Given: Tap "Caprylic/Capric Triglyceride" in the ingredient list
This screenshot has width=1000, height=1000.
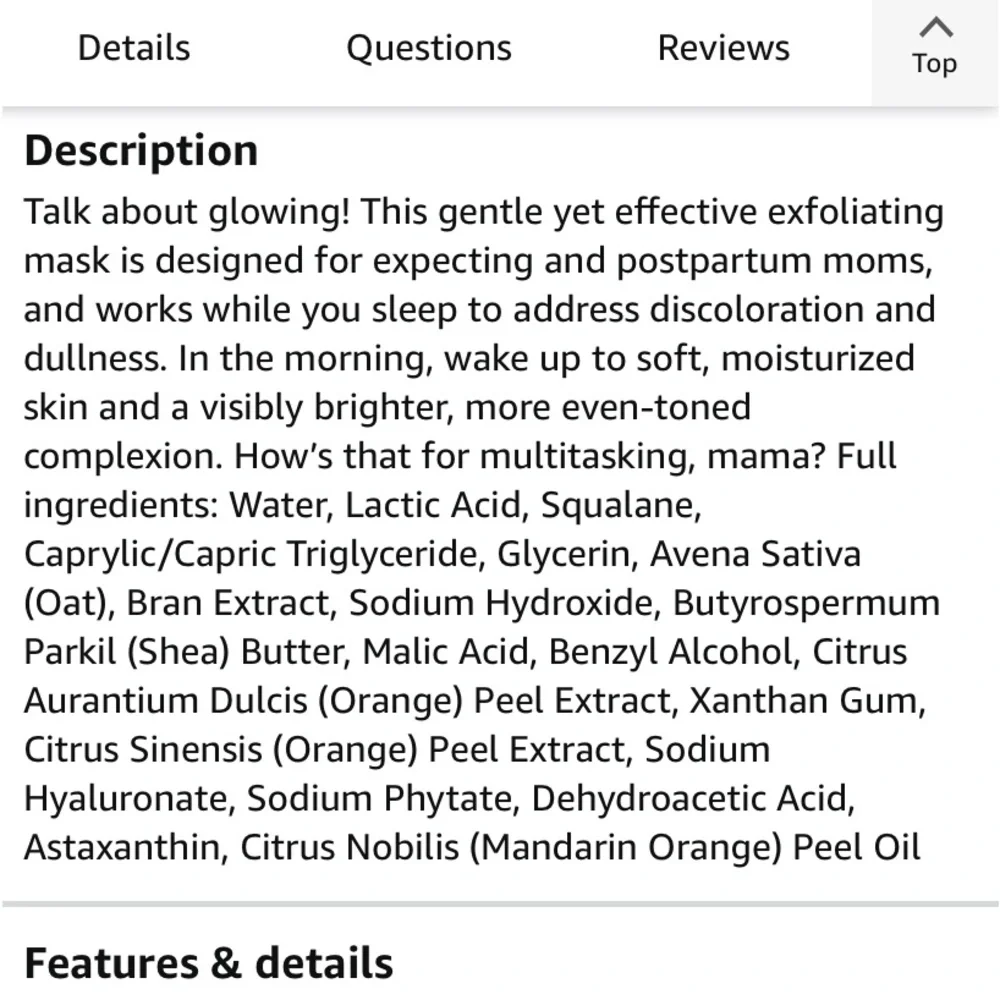Looking at the screenshot, I should coord(251,554).
